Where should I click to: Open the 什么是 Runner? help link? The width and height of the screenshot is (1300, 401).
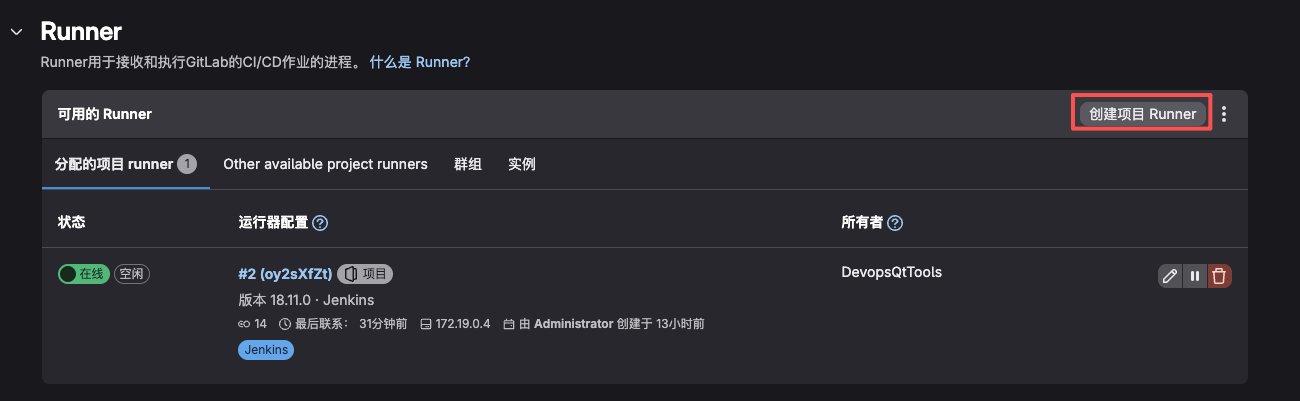point(420,62)
